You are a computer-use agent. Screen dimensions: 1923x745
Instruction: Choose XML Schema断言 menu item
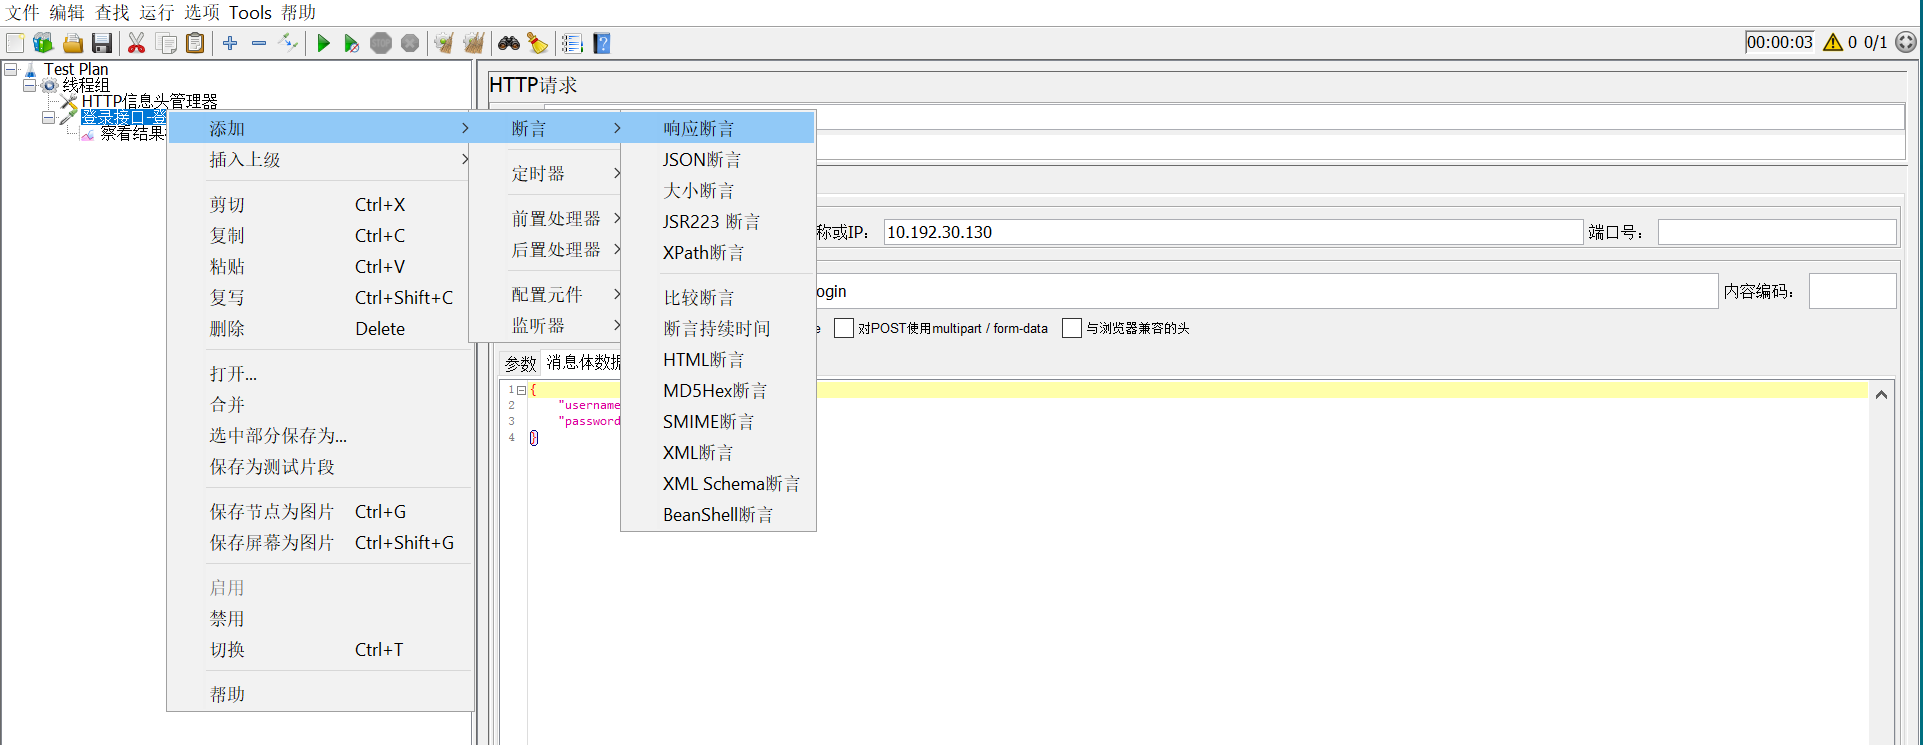[x=718, y=483]
